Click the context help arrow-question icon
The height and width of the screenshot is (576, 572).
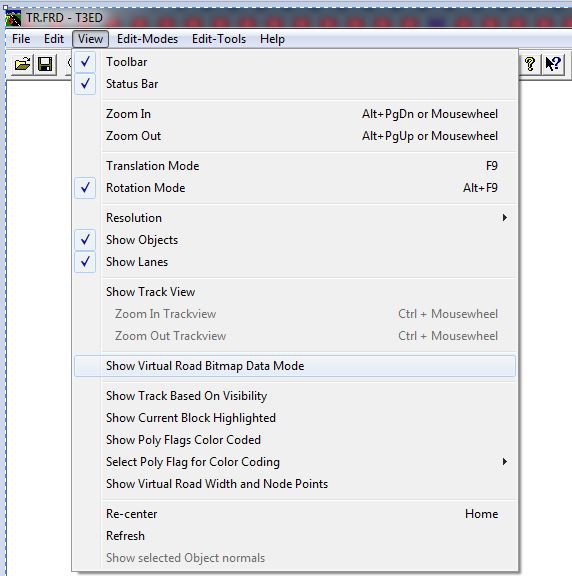coord(553,64)
